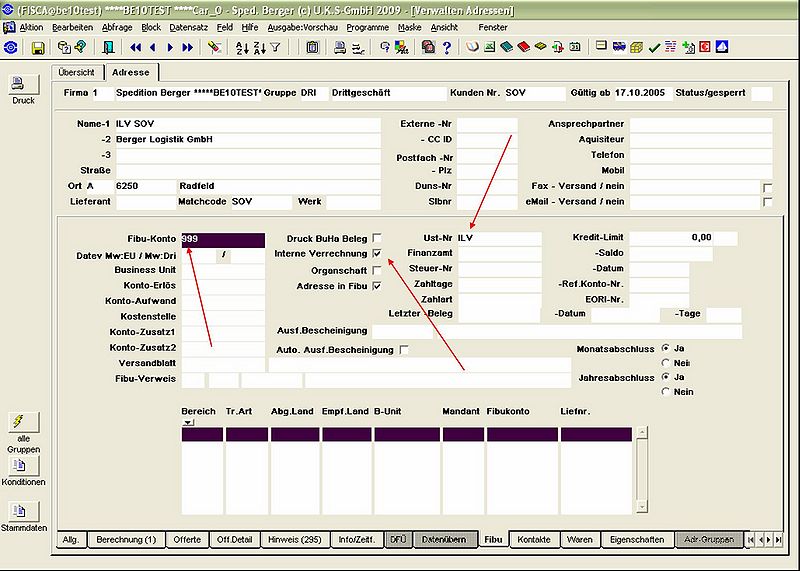
Task: Sort ascending A-Z icon
Action: 242,47
